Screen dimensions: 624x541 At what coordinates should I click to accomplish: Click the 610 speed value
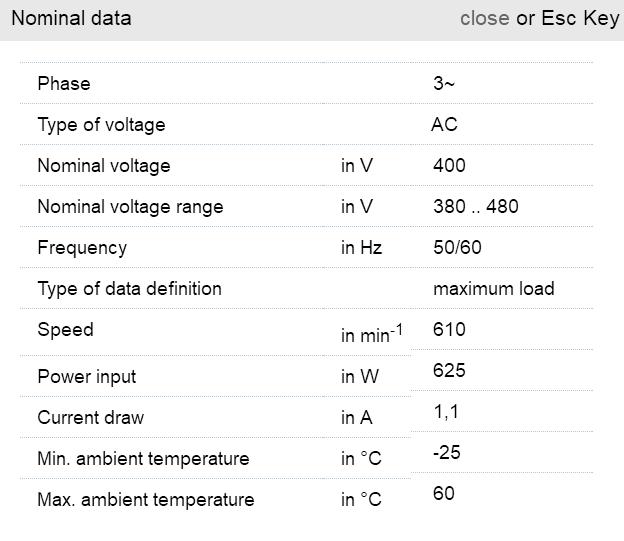[449, 329]
